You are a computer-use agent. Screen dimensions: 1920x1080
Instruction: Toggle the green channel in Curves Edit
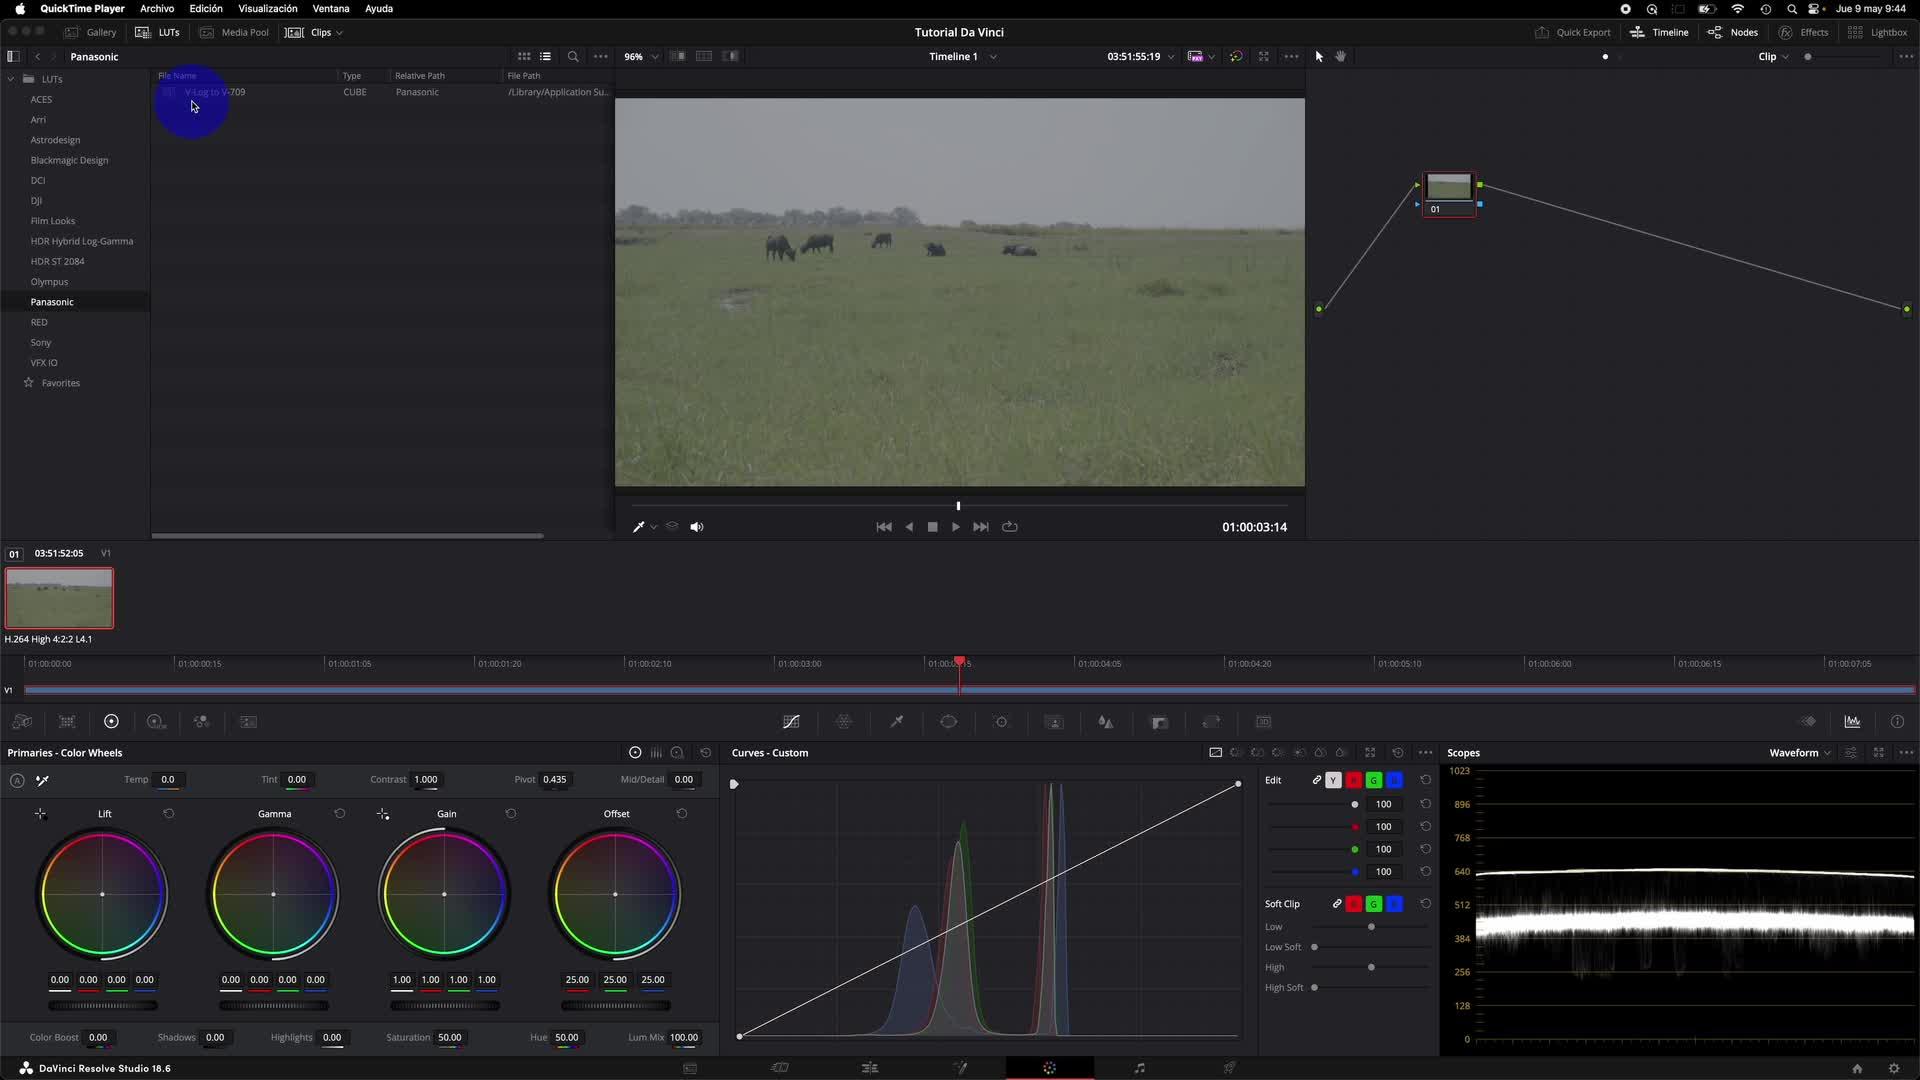1374,780
